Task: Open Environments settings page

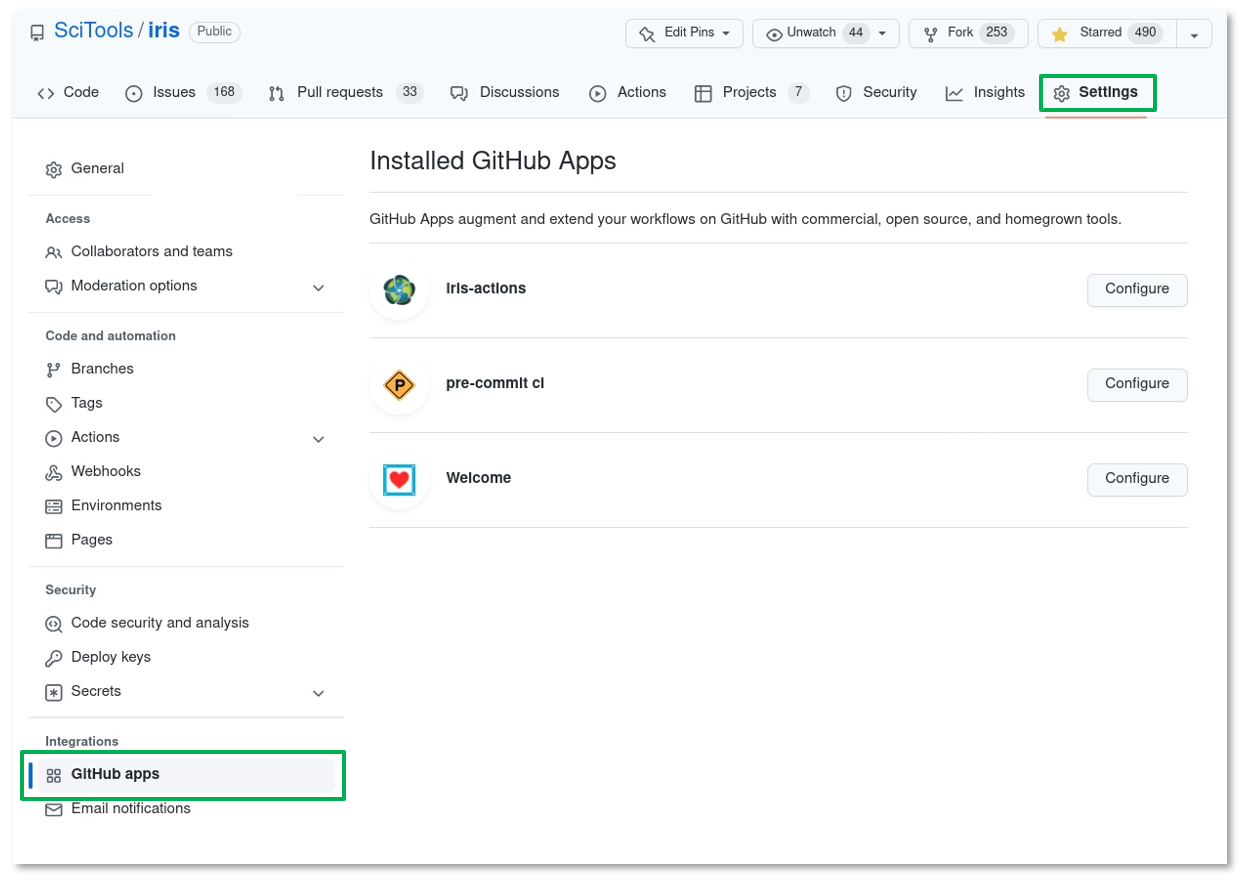Action: tap(116, 506)
